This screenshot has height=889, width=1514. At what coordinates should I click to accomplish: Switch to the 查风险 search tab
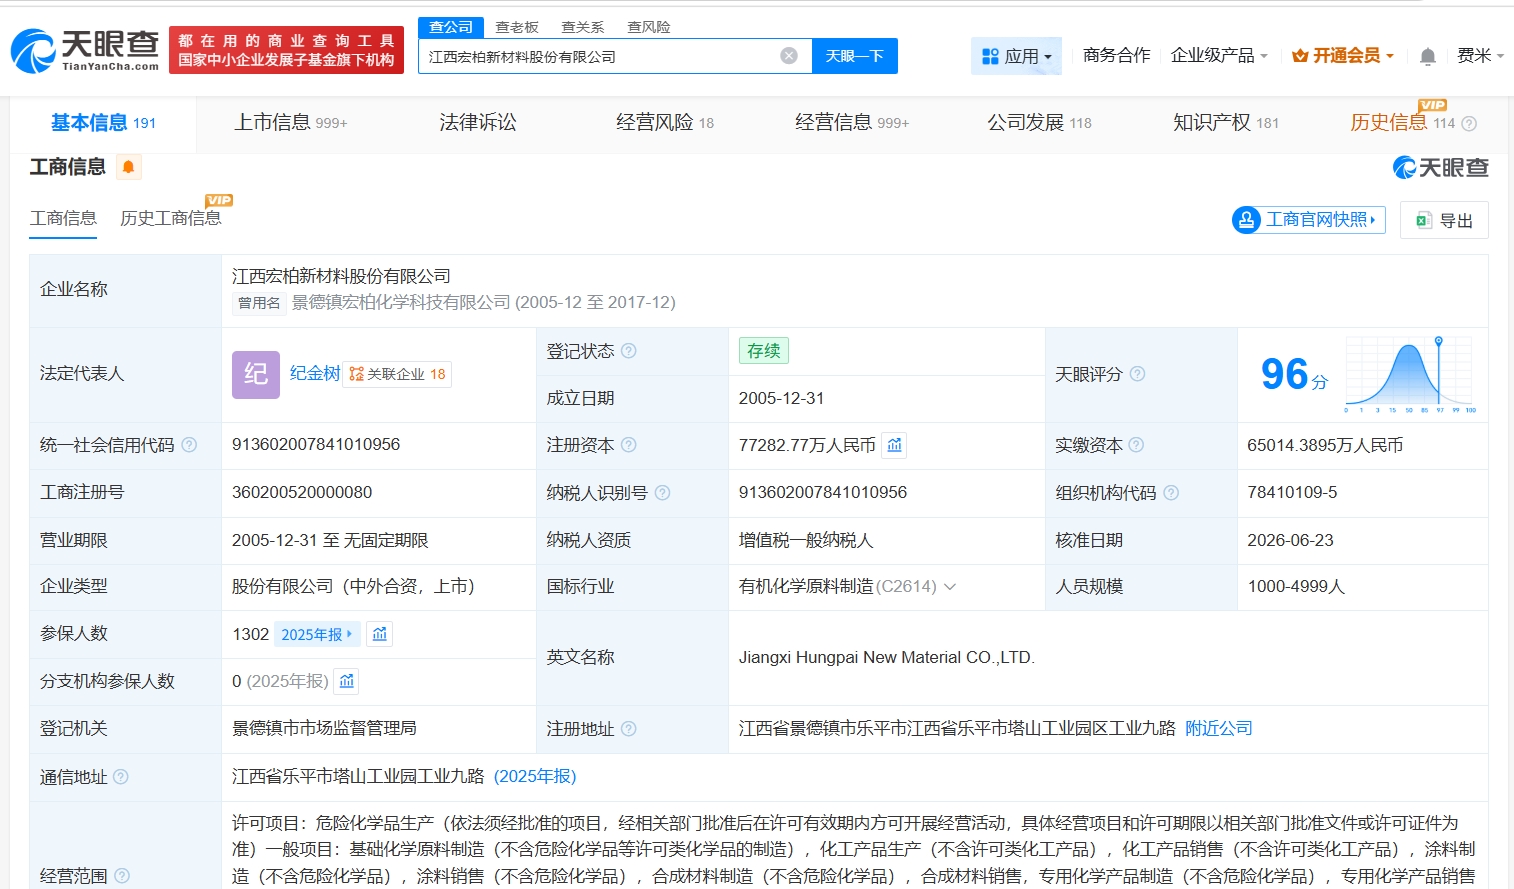pos(649,27)
